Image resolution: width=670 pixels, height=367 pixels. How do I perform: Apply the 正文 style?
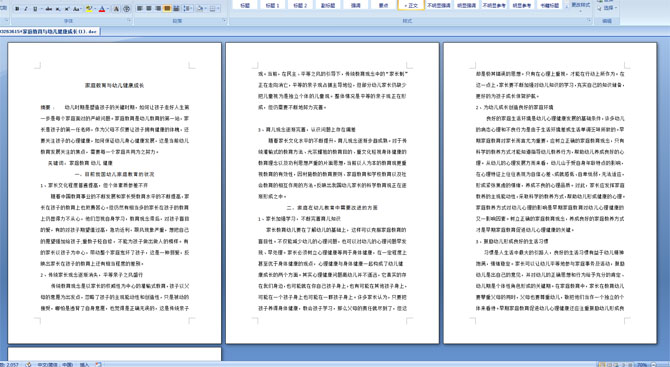[411, 5]
